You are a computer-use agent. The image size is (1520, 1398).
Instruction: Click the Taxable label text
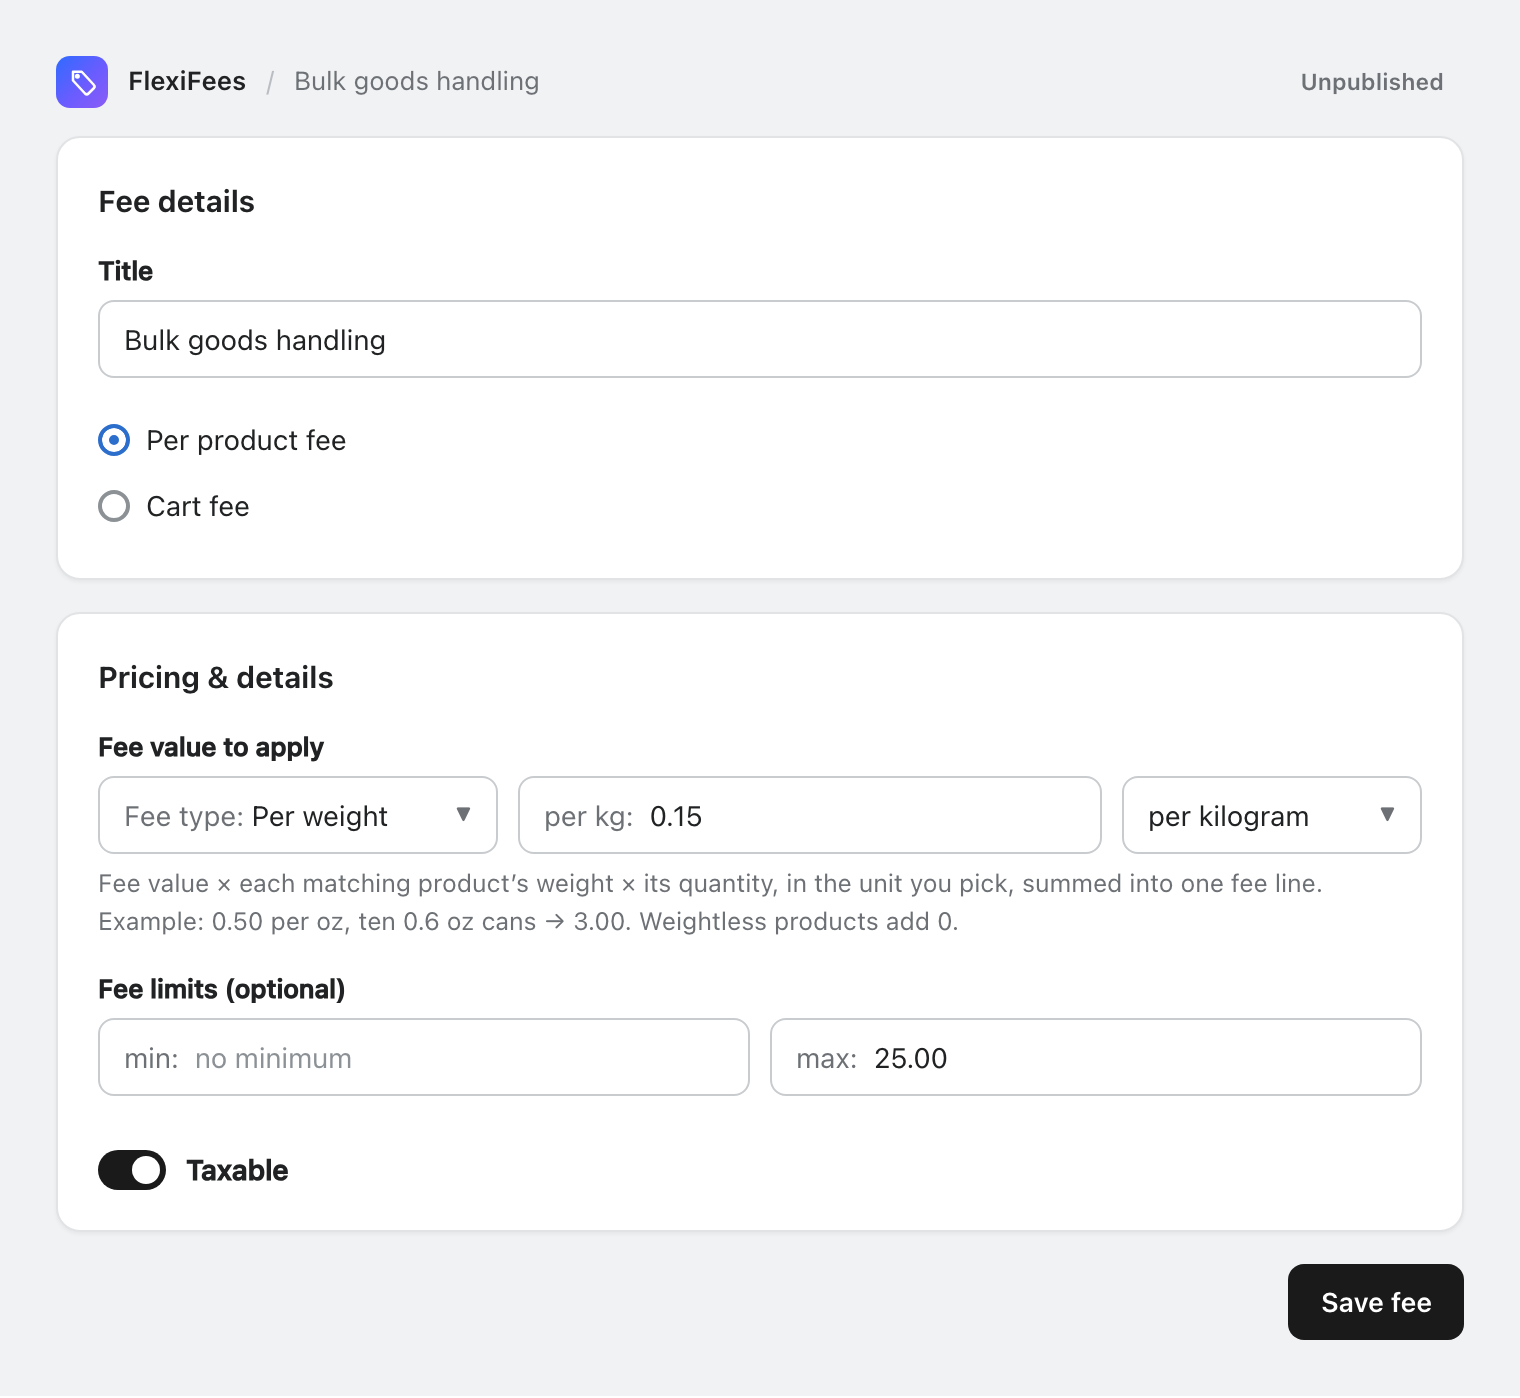tap(237, 1170)
